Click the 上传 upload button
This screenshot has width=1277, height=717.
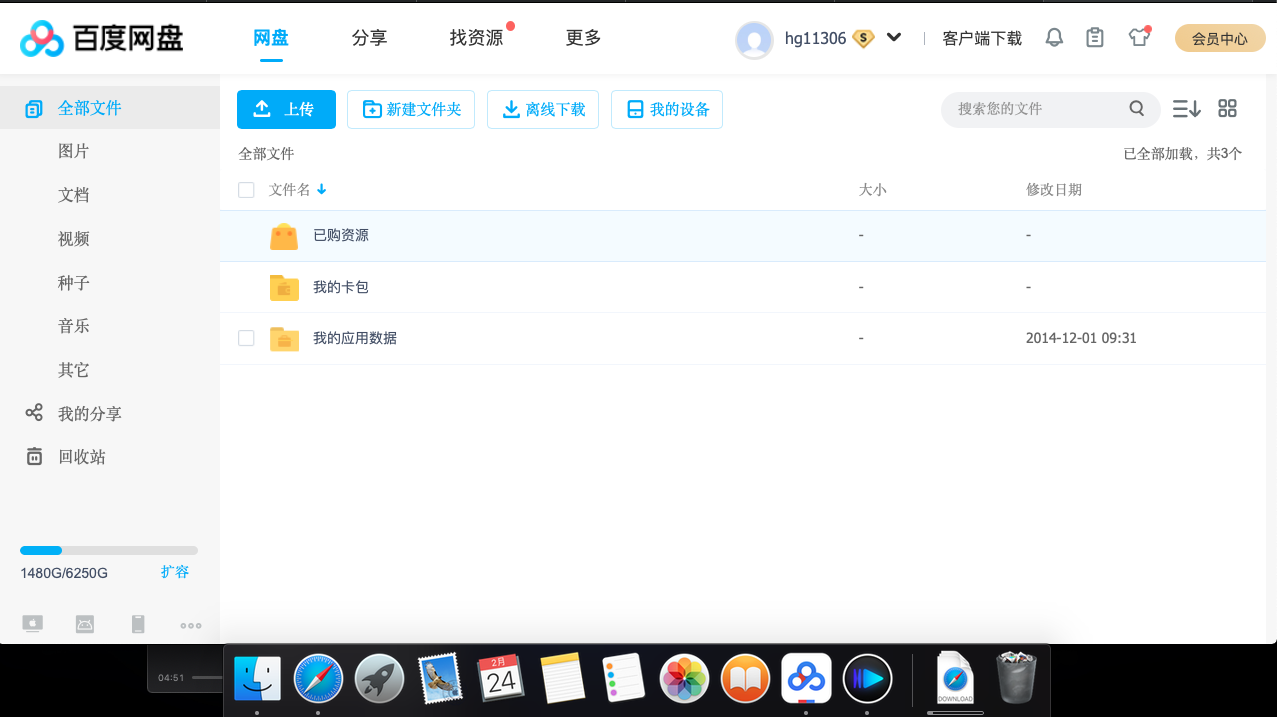point(286,109)
